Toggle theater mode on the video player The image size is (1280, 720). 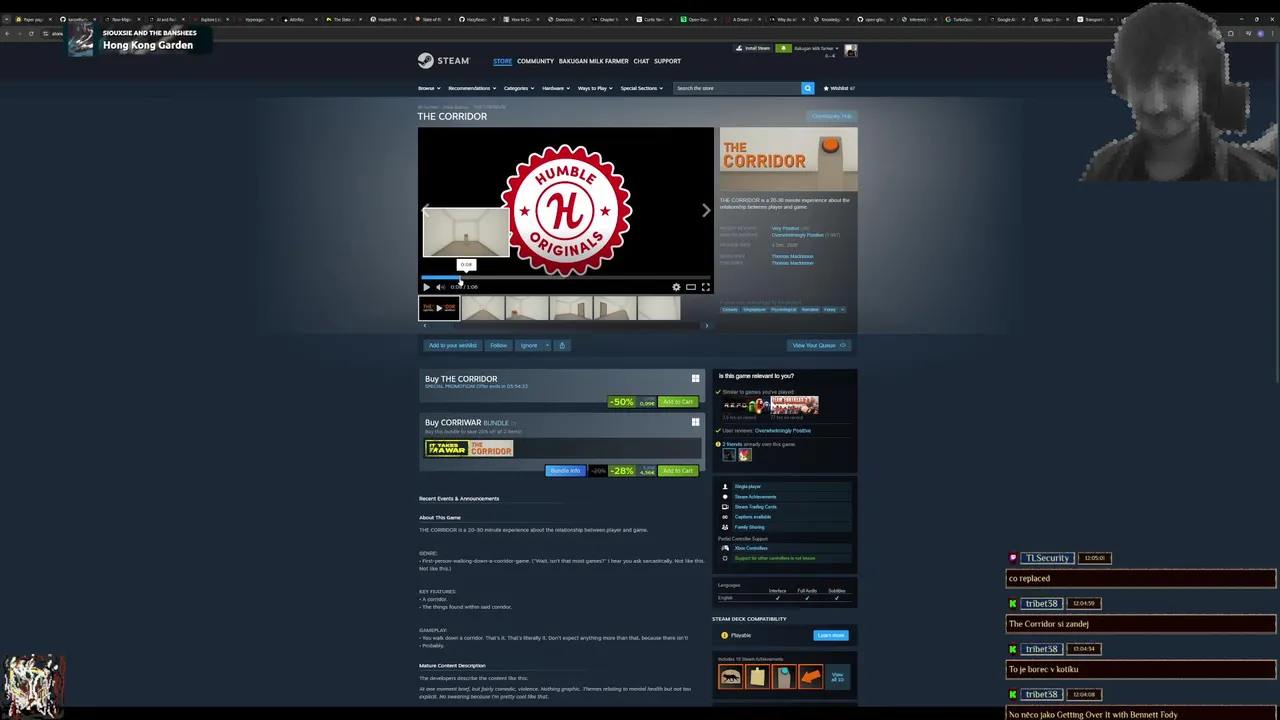[x=691, y=287]
